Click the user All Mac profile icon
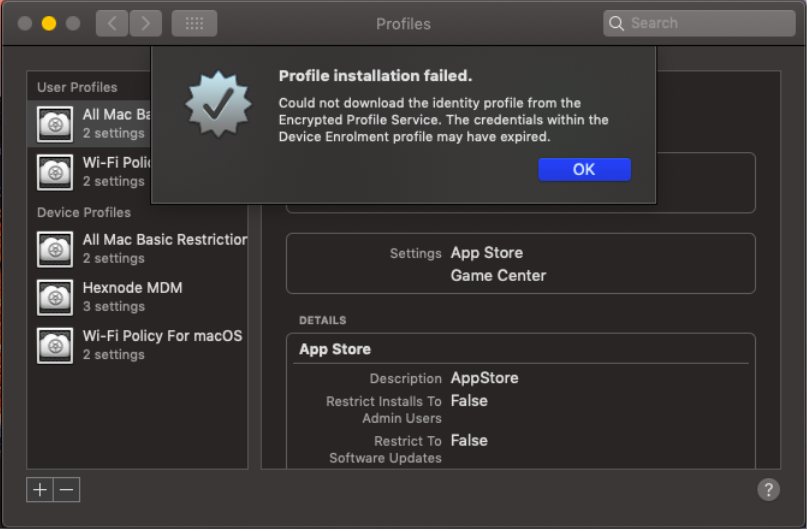This screenshot has width=807, height=531. coord(55,124)
